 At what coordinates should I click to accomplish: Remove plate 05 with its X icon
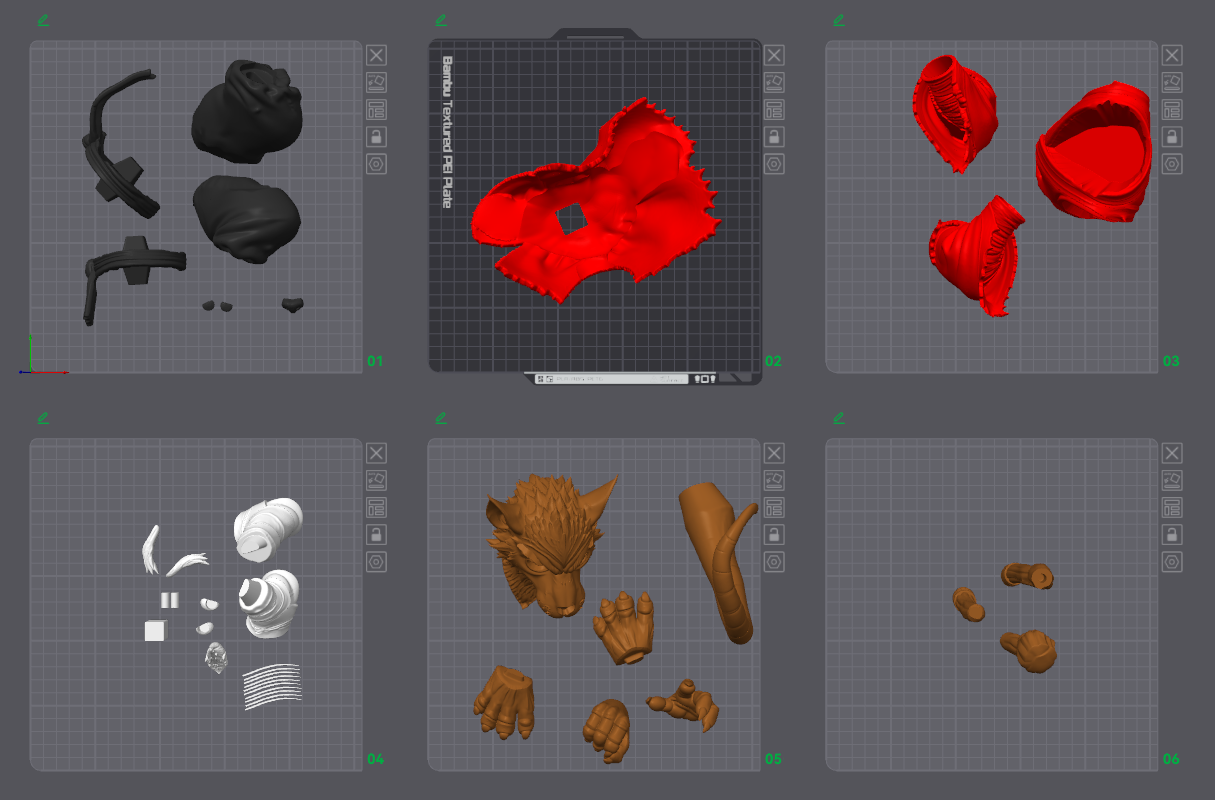[774, 453]
